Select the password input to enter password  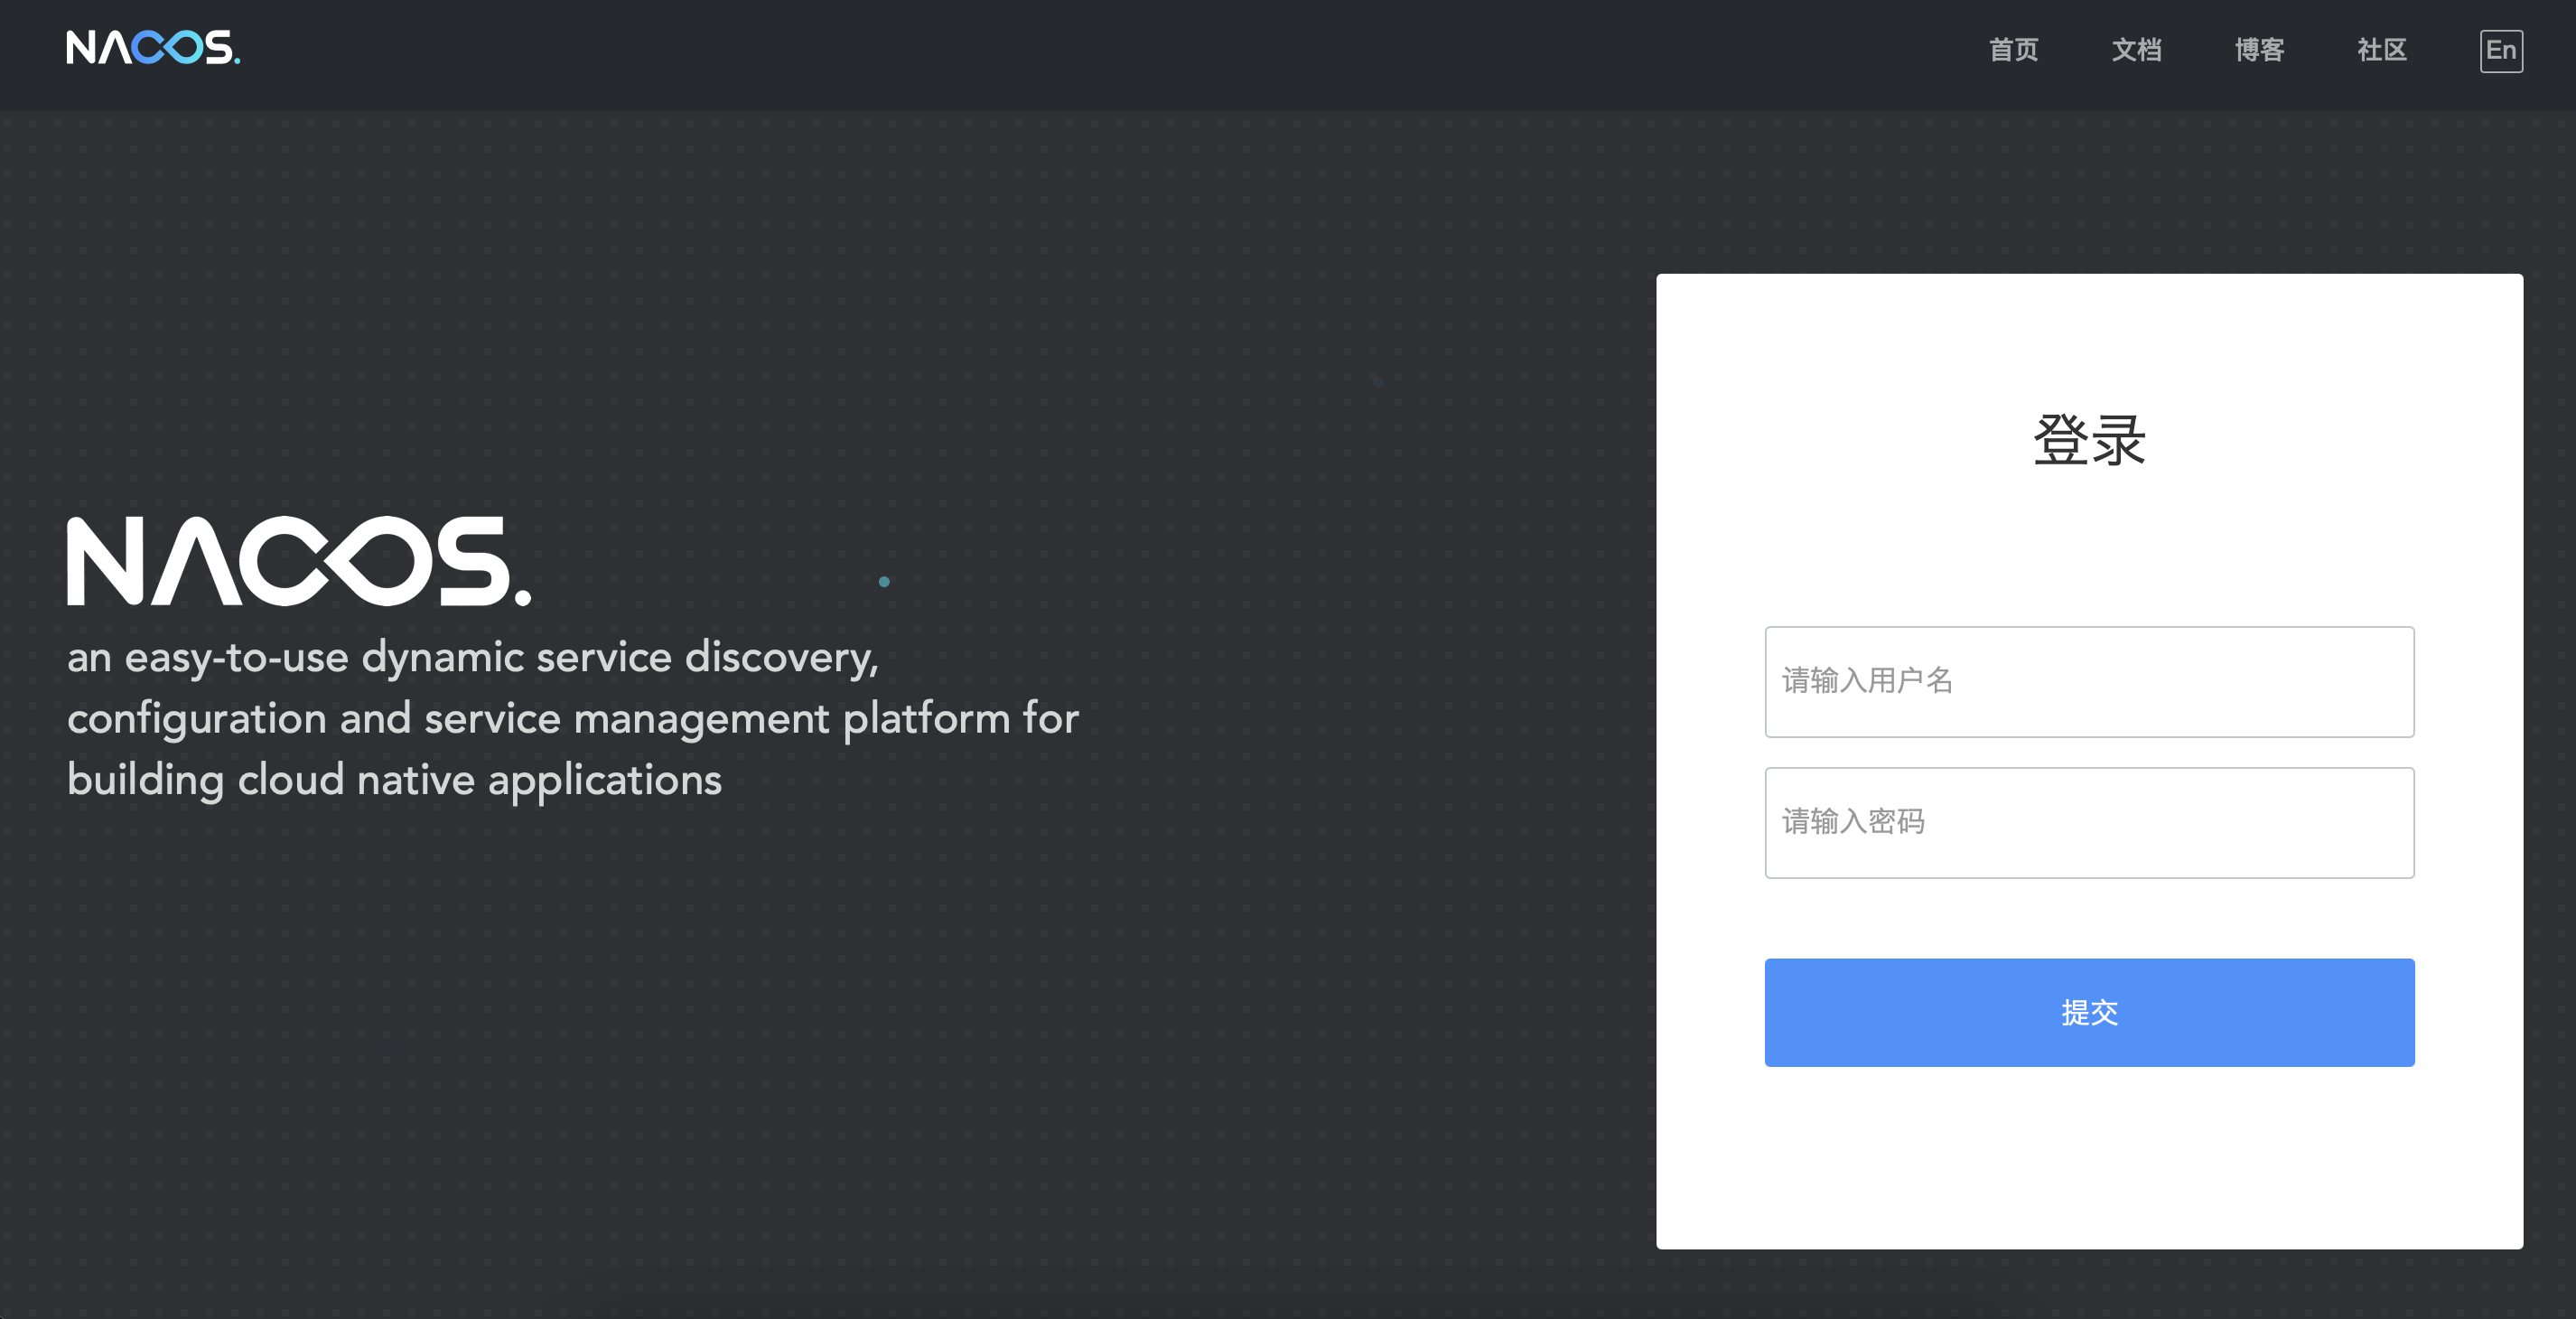click(x=2089, y=823)
